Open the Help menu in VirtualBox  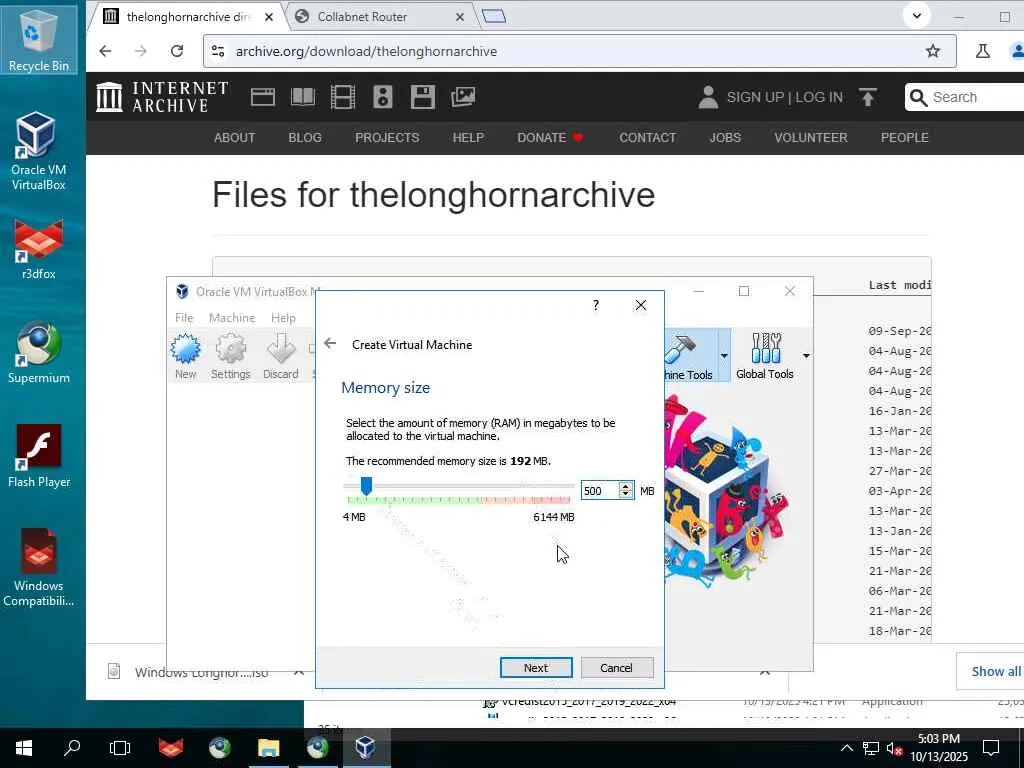pyautogui.click(x=283, y=317)
